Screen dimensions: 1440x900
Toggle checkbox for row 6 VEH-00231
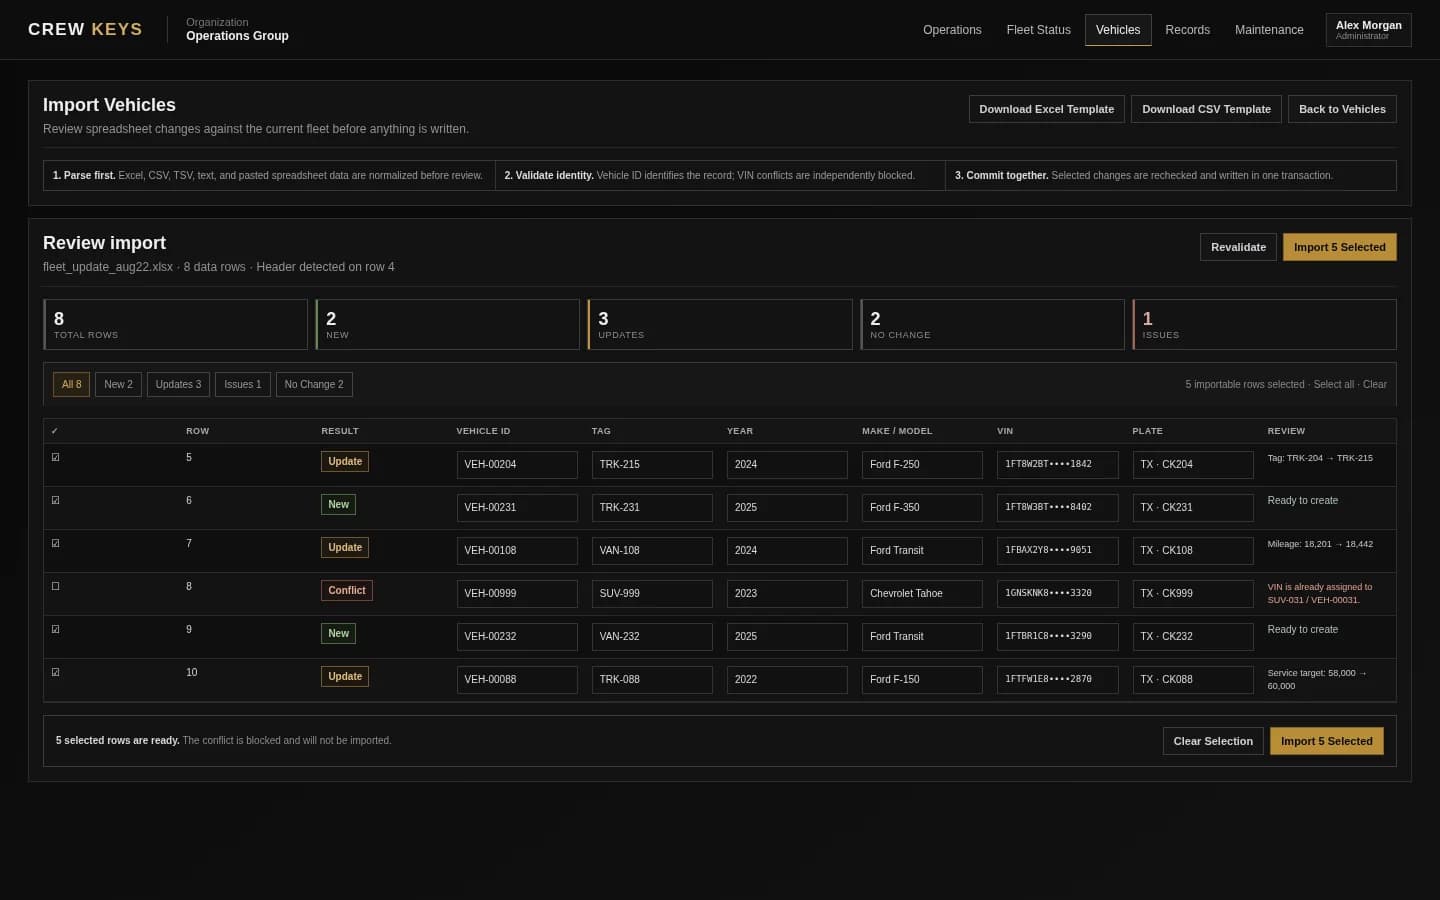pyautogui.click(x=55, y=501)
